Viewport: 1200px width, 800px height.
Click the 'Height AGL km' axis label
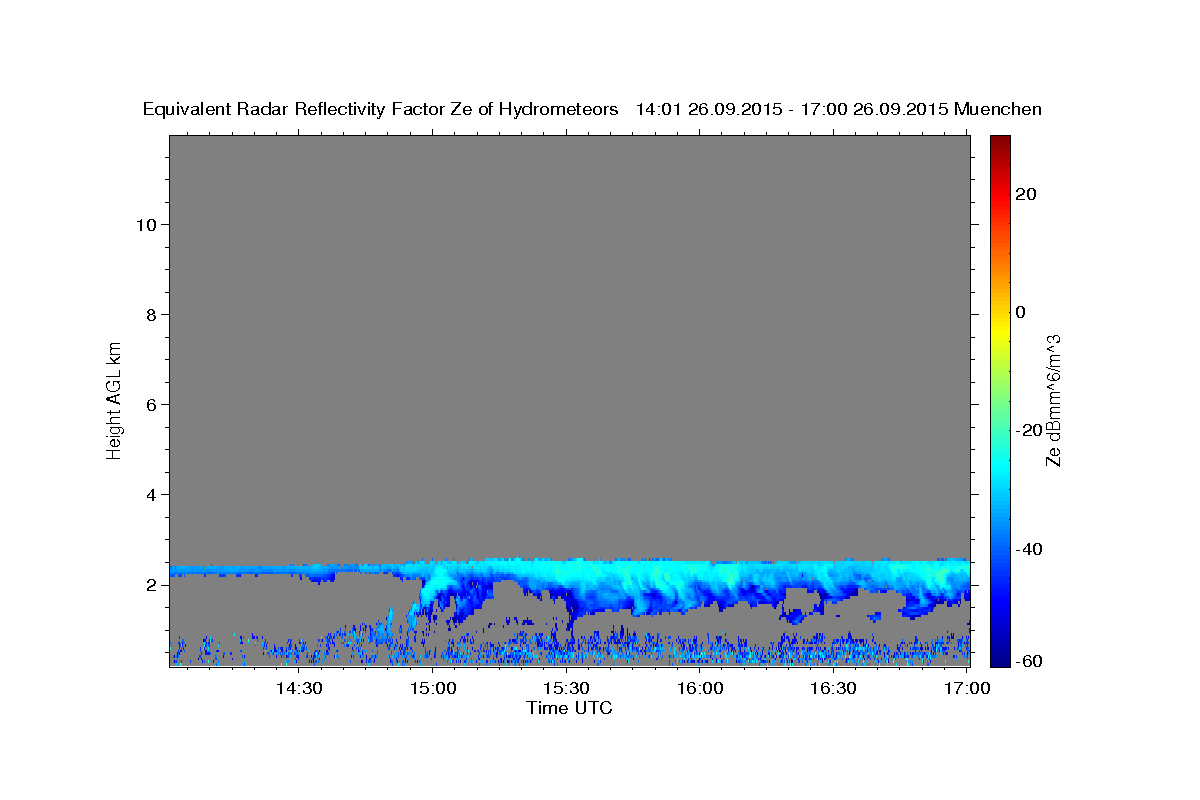click(x=114, y=399)
